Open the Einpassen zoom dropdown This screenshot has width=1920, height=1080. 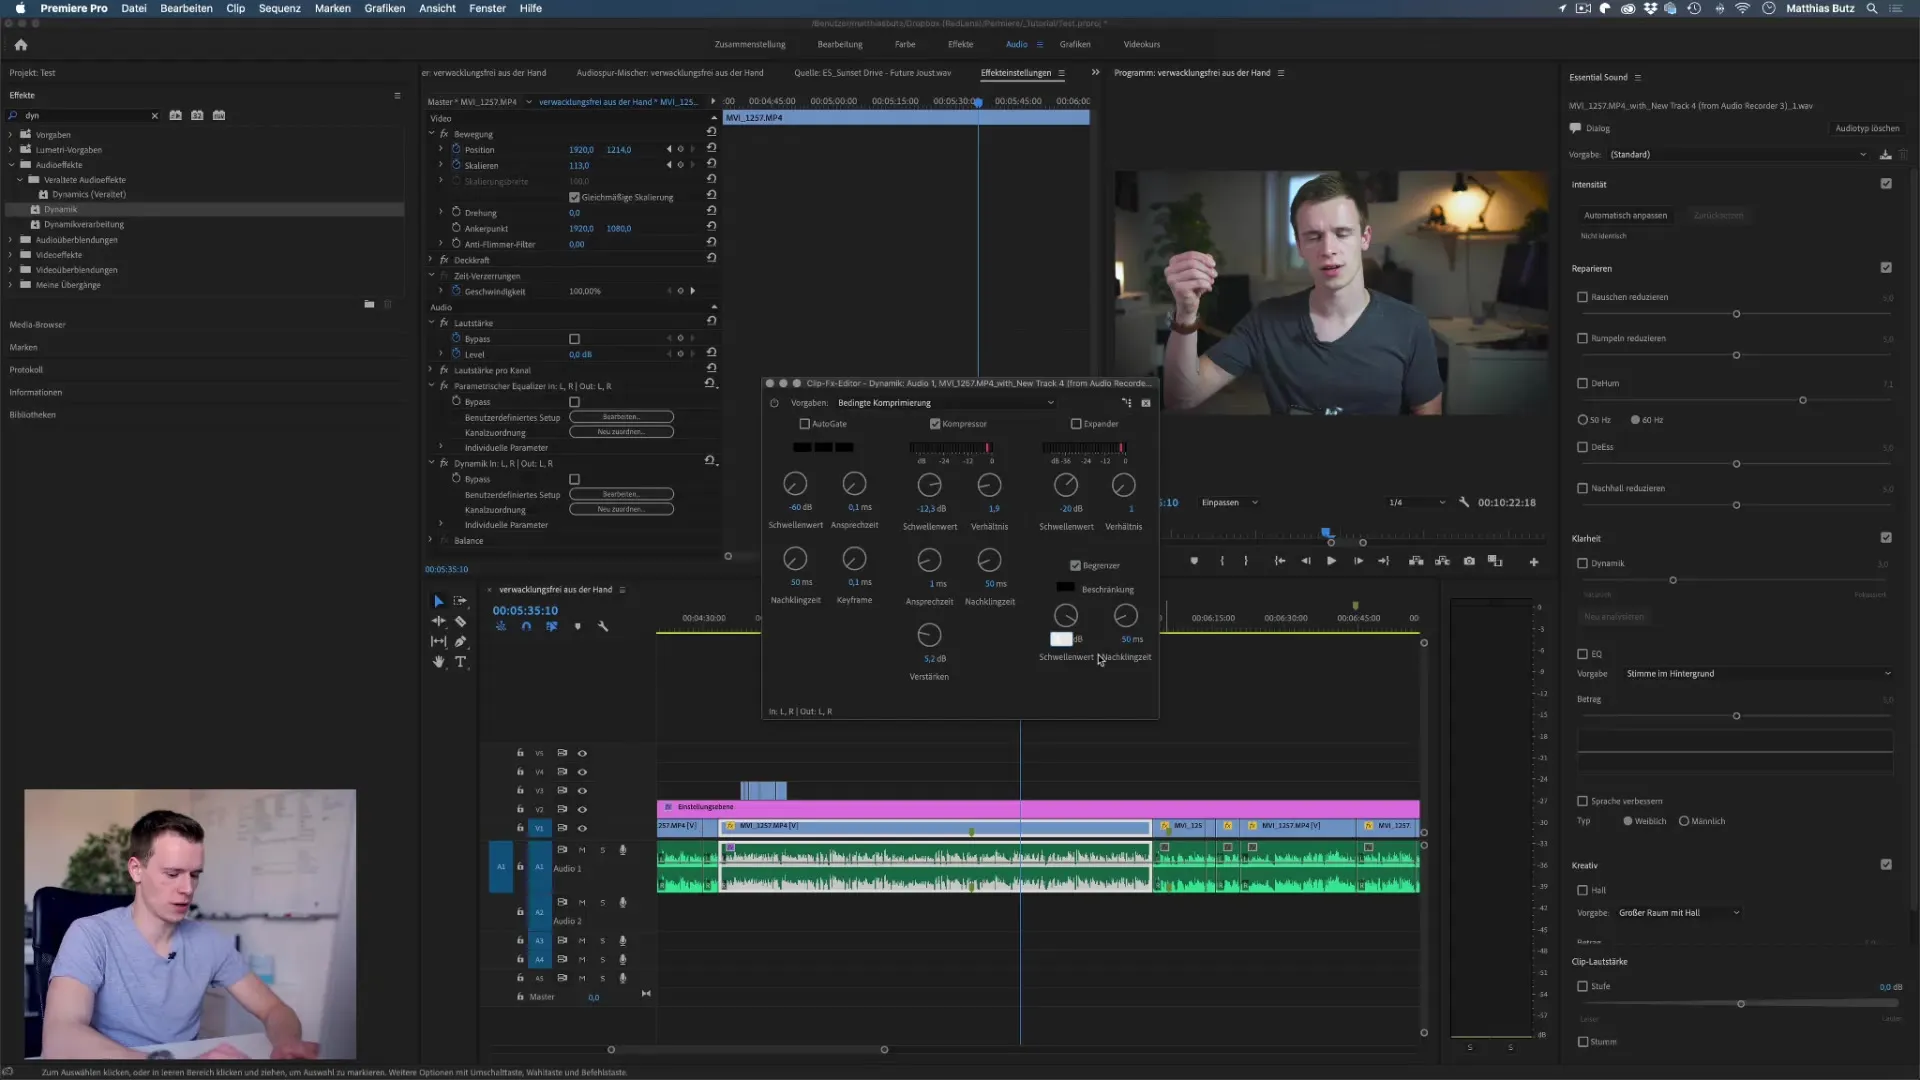[1229, 503]
